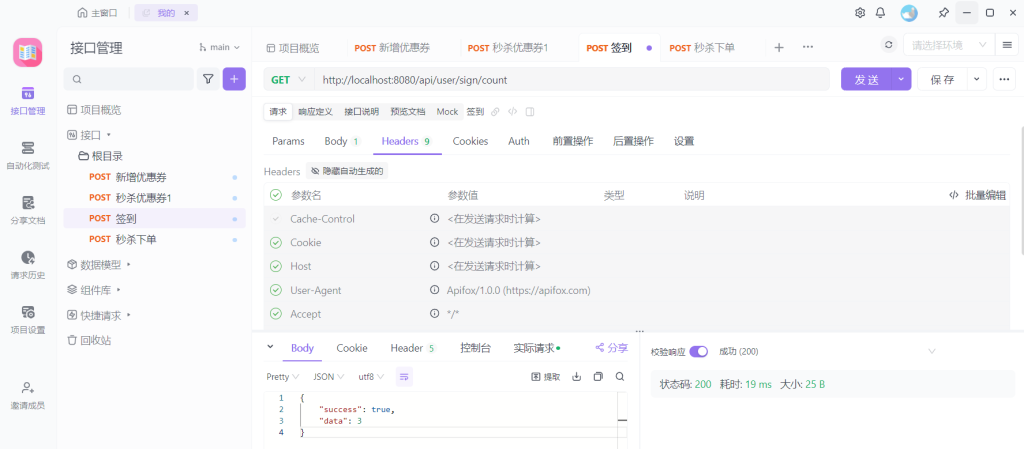Viewport: 1024px width, 449px height.
Task: Open the GET method dropdown
Action: point(289,79)
